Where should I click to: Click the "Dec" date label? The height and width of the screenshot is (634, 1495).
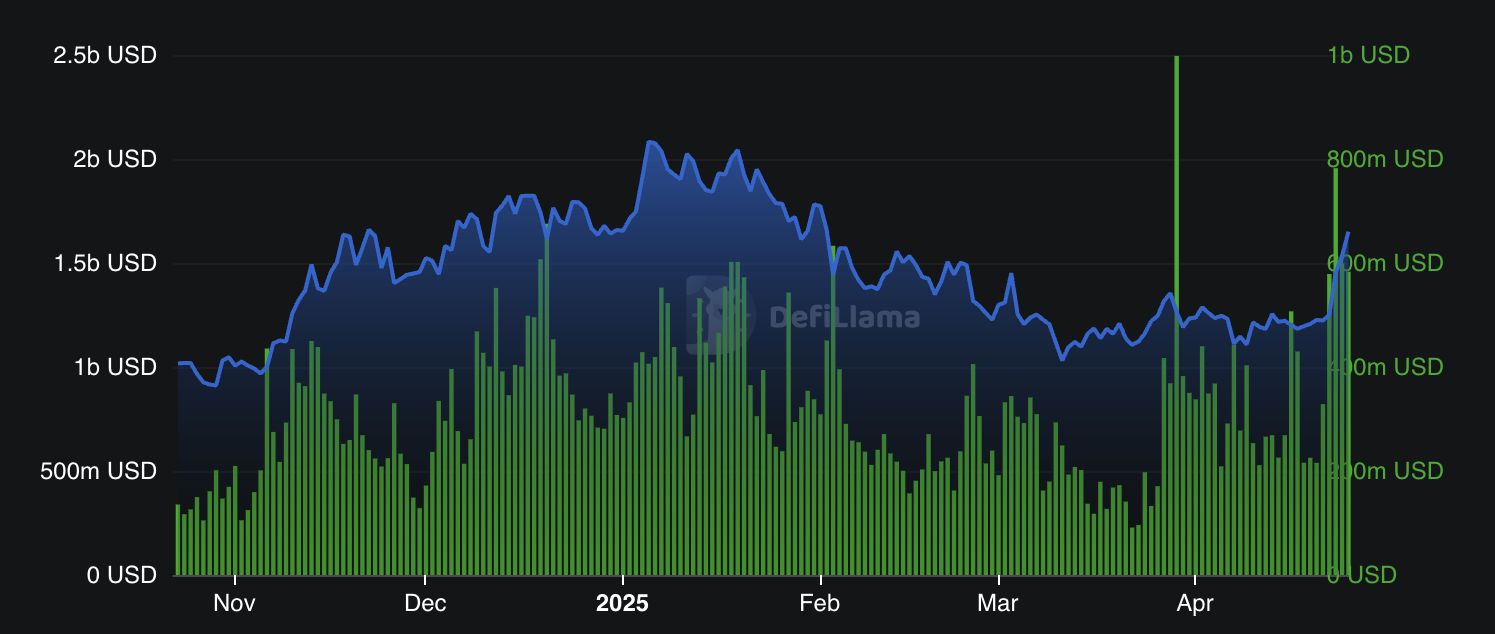coord(425,604)
